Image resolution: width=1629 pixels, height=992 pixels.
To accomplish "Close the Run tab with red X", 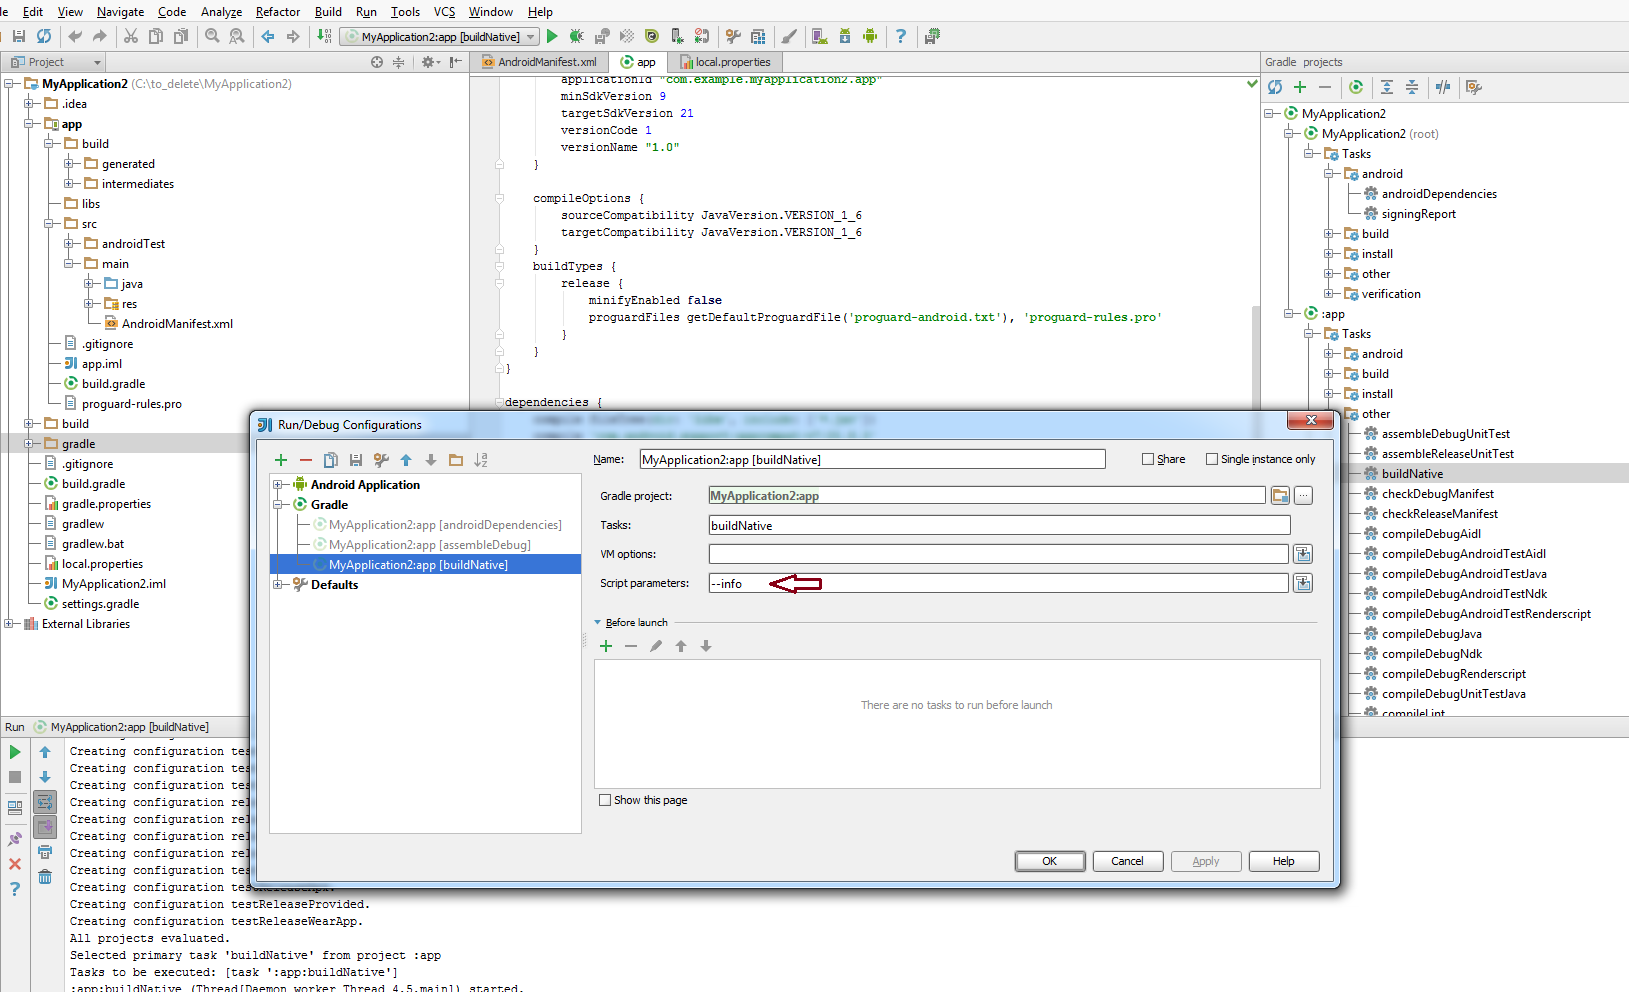I will click(x=15, y=864).
